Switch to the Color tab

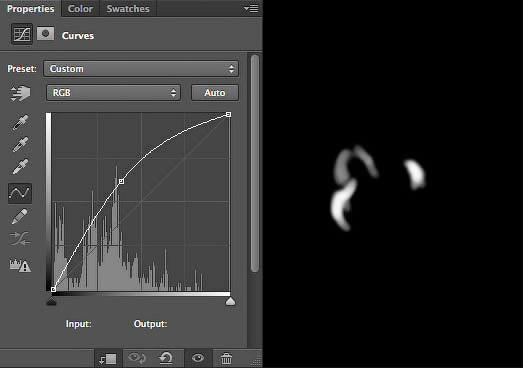80,9
